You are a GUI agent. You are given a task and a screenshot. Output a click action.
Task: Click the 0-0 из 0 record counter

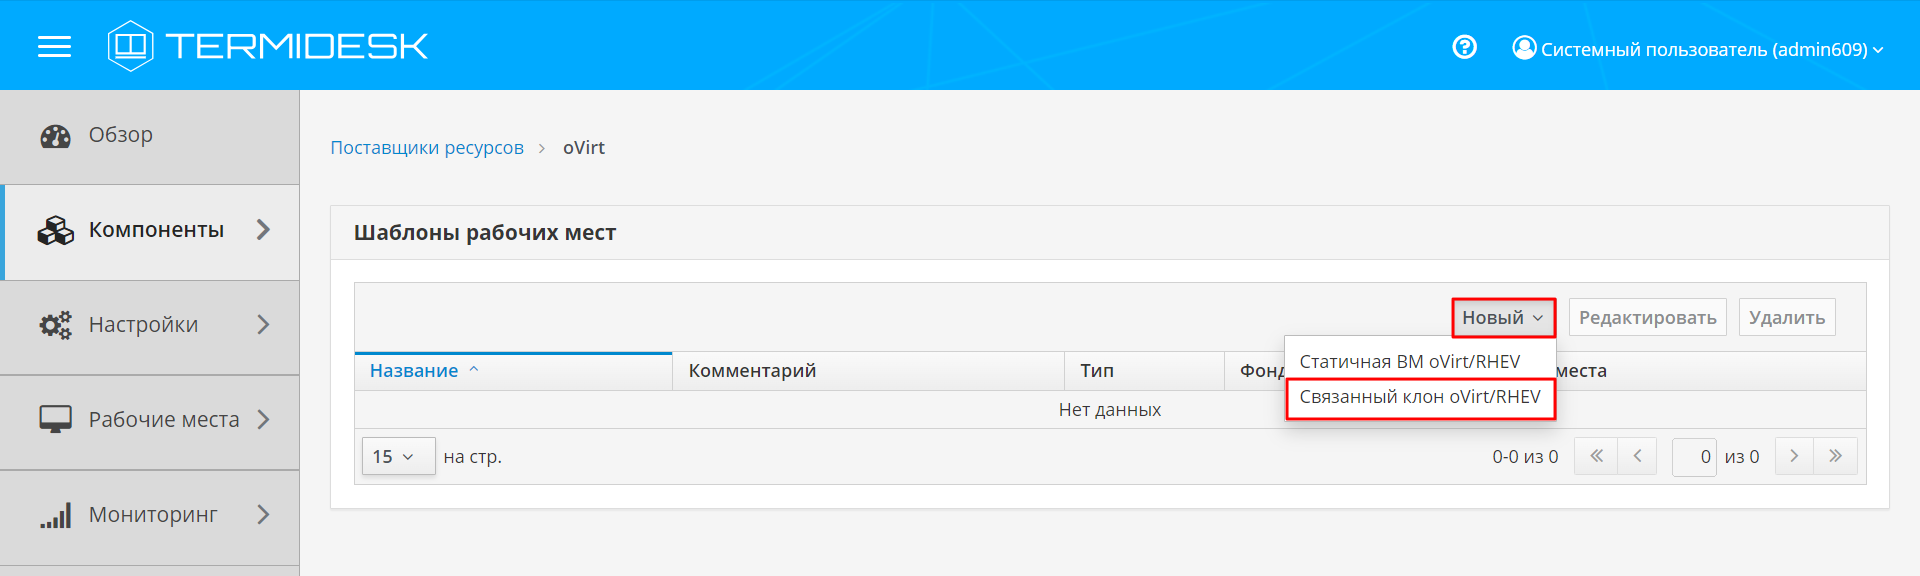click(1525, 457)
